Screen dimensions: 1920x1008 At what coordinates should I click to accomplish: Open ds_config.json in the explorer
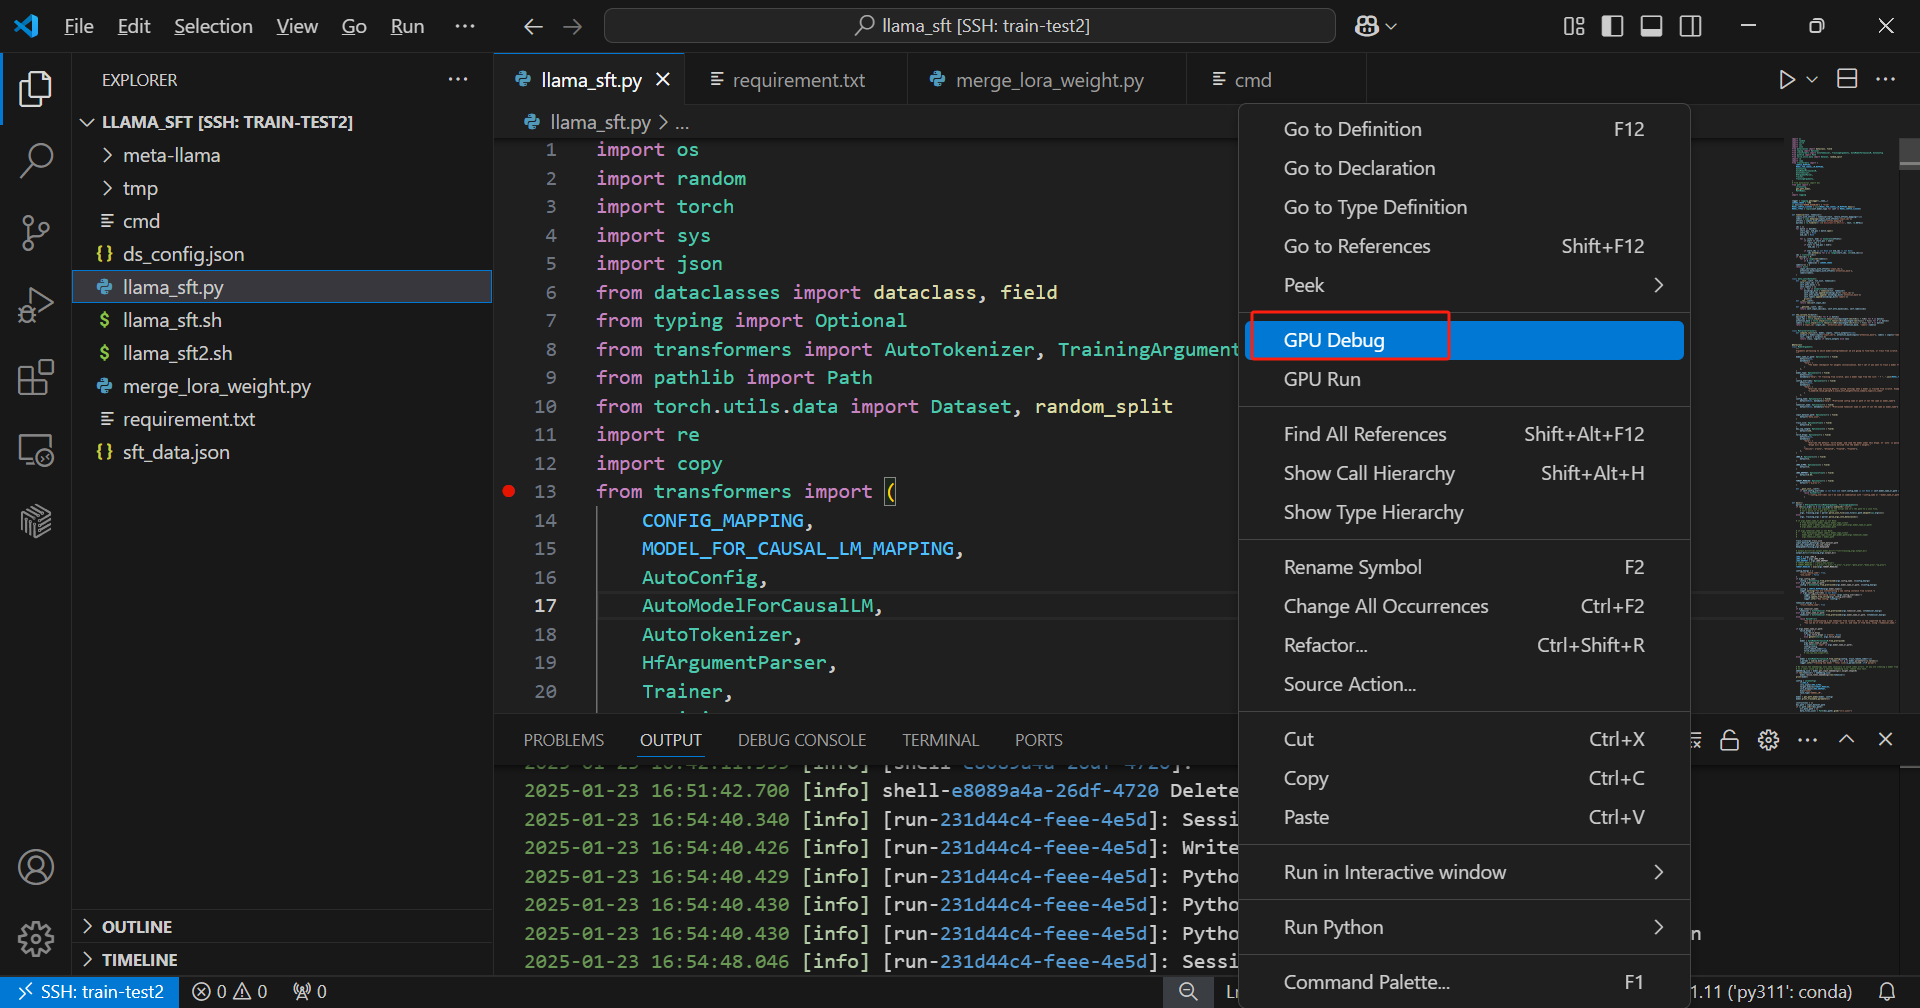[183, 254]
